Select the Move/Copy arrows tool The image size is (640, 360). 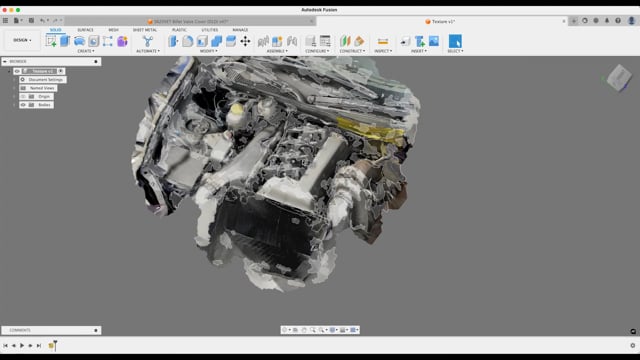(245, 41)
